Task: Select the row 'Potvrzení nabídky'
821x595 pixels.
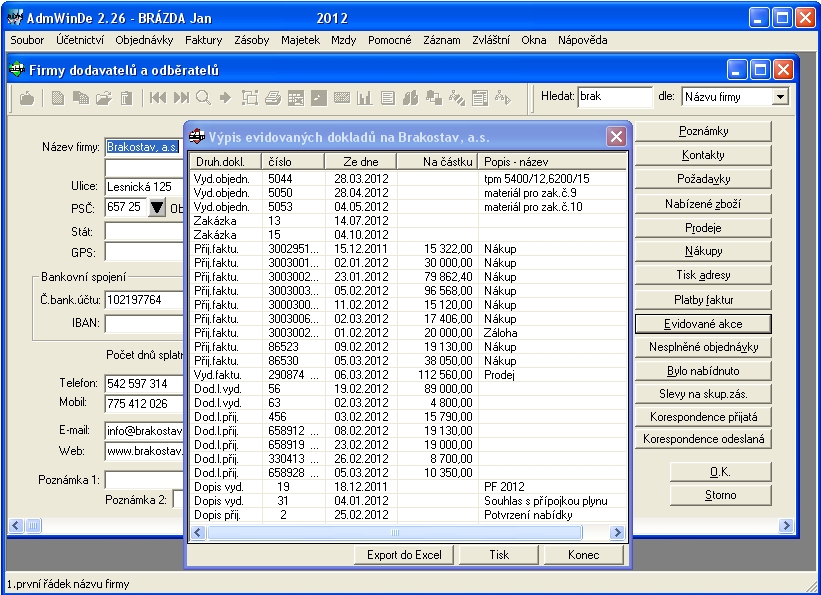Action: (408, 515)
